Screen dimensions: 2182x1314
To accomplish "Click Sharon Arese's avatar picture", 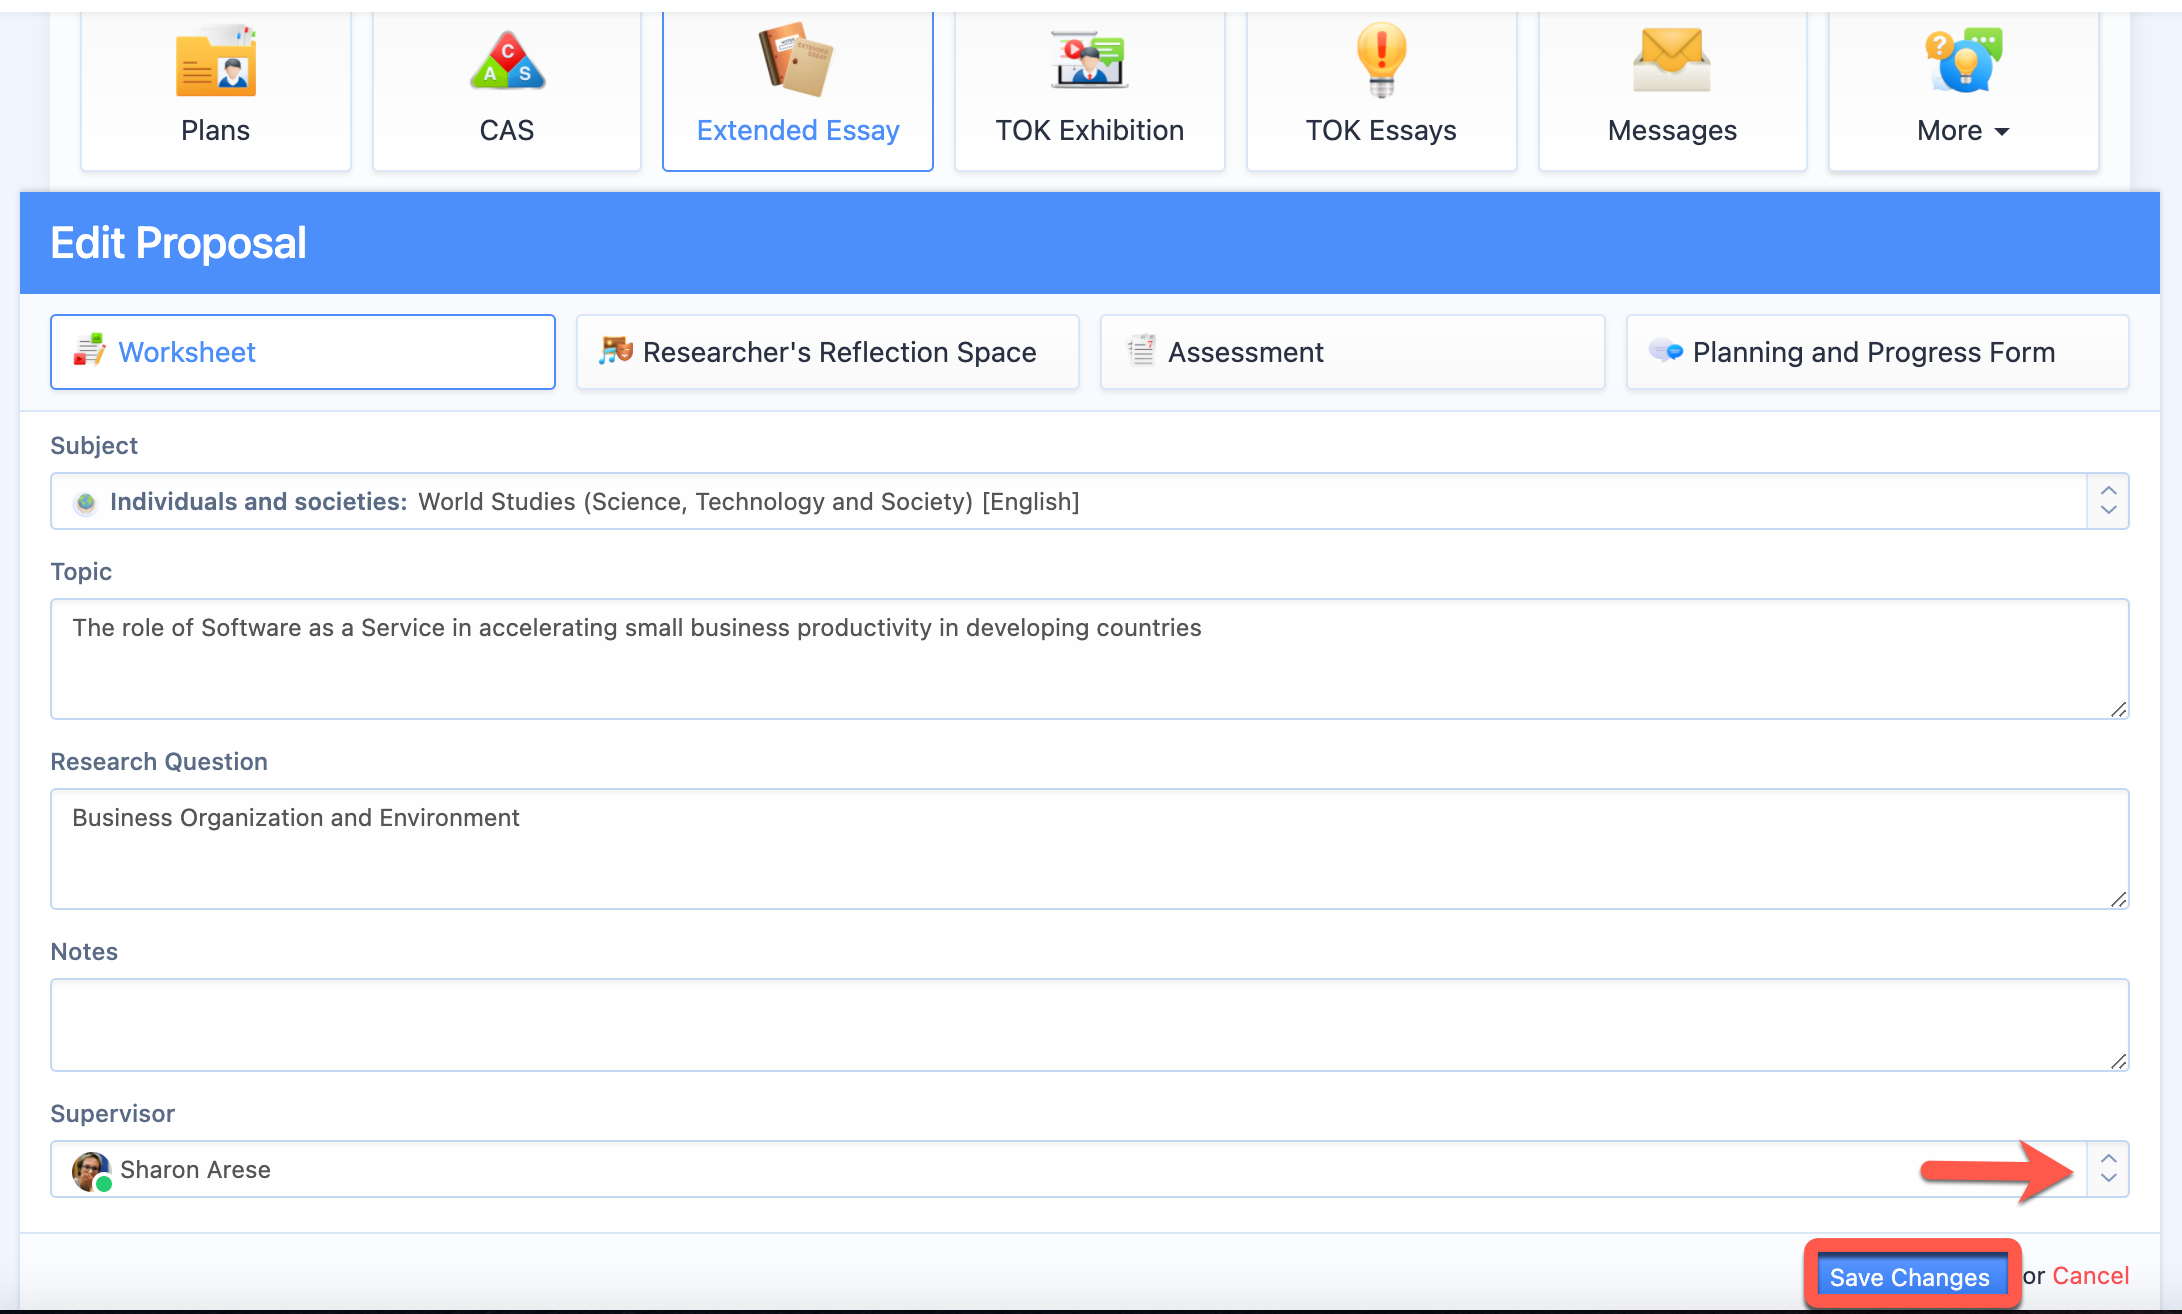I will [x=91, y=1170].
